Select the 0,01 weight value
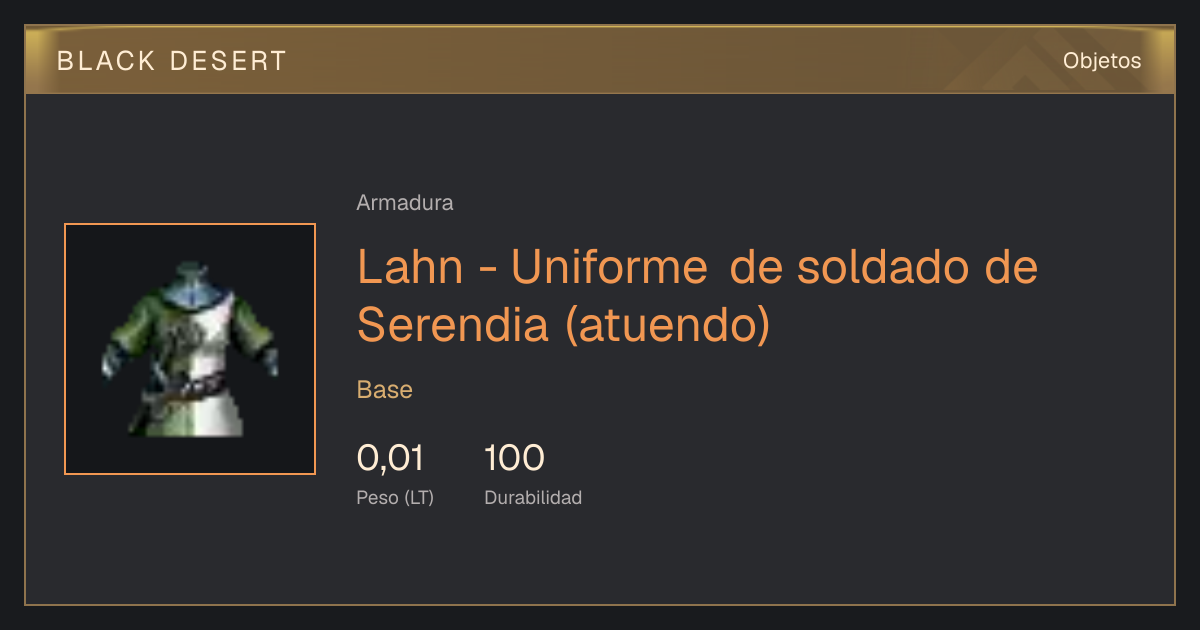 click(391, 458)
